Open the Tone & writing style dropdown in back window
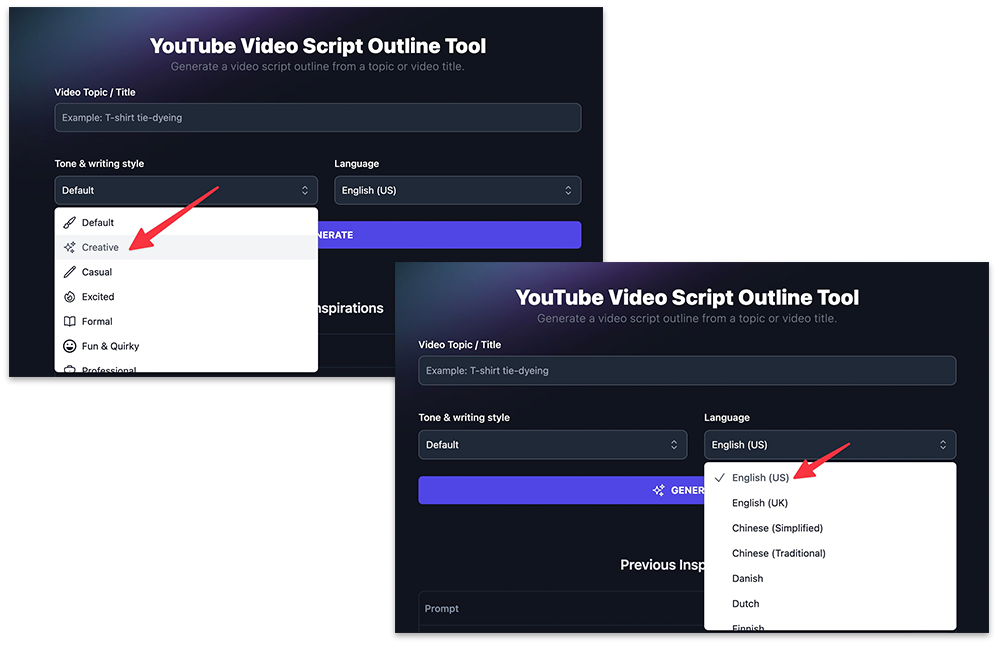Screen dimensions: 1000x646 (186, 190)
